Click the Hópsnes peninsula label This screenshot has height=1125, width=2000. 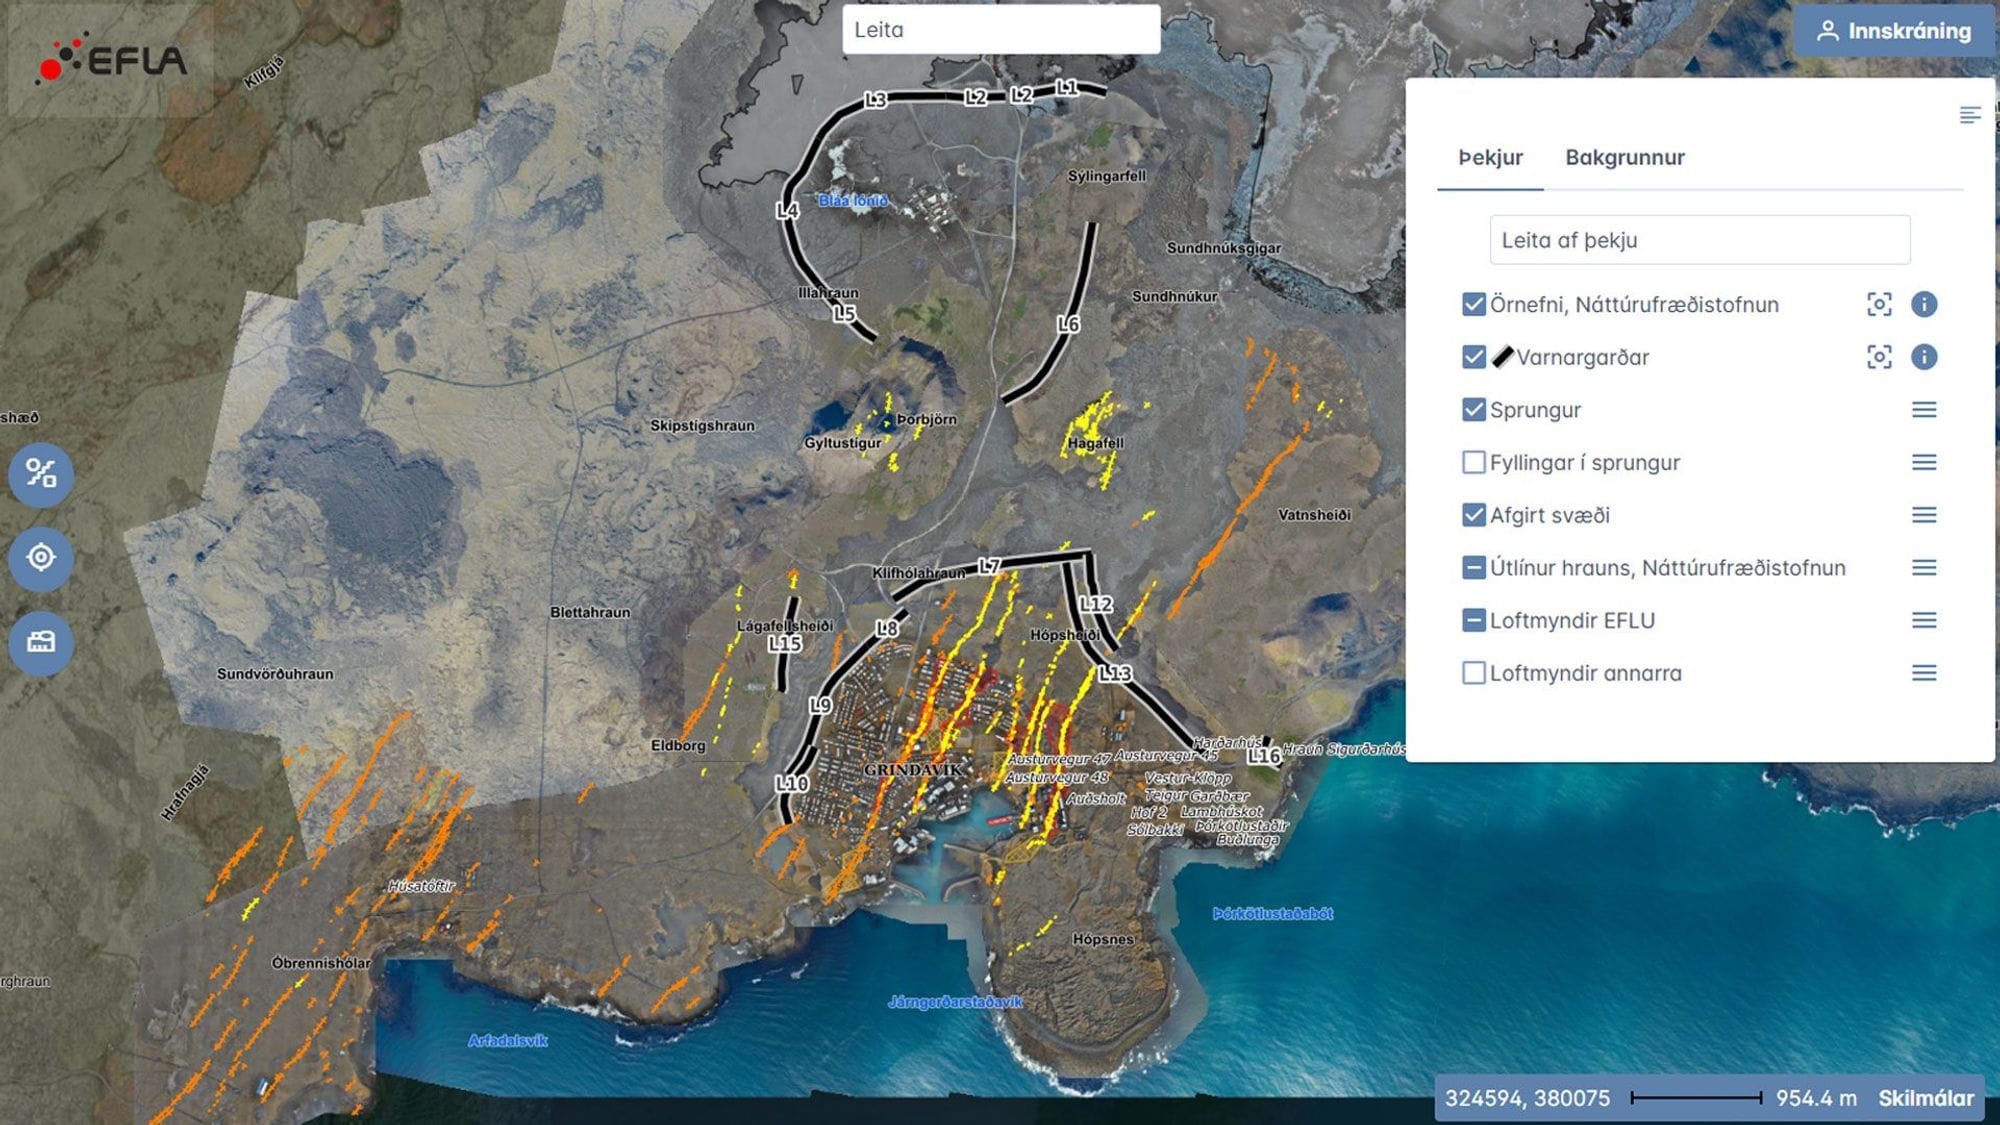1104,939
